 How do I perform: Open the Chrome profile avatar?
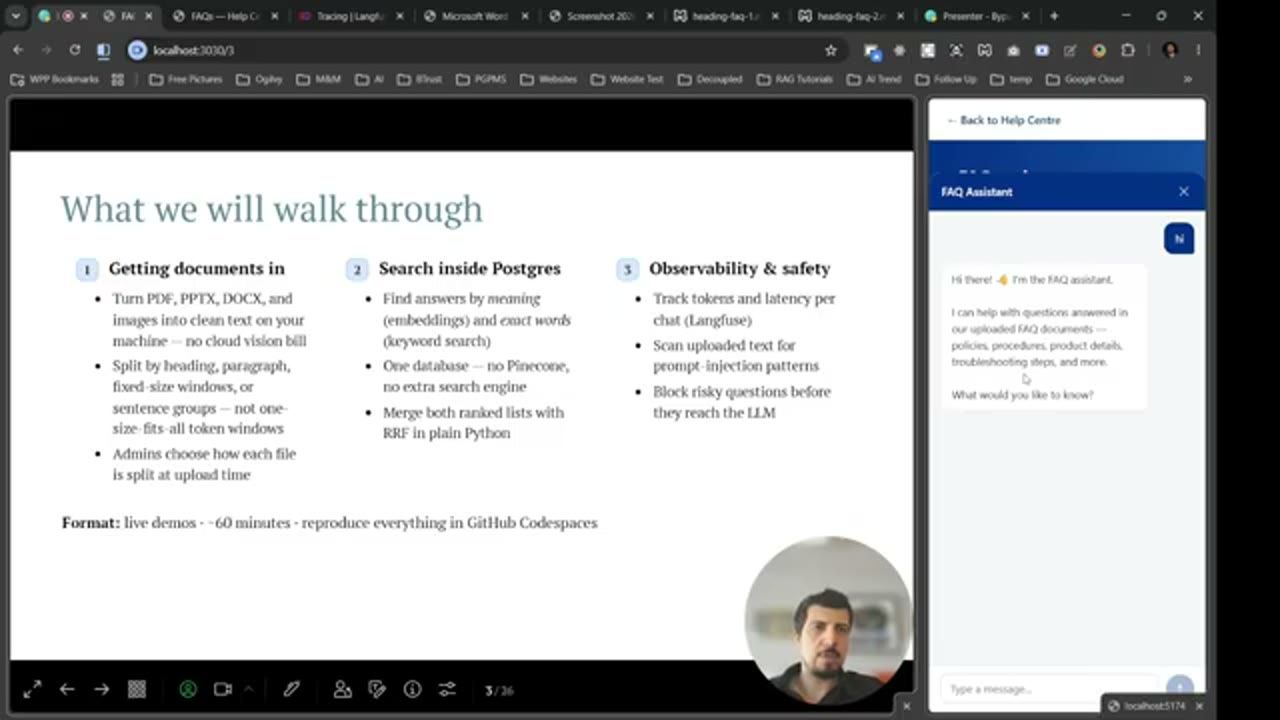click(1170, 50)
